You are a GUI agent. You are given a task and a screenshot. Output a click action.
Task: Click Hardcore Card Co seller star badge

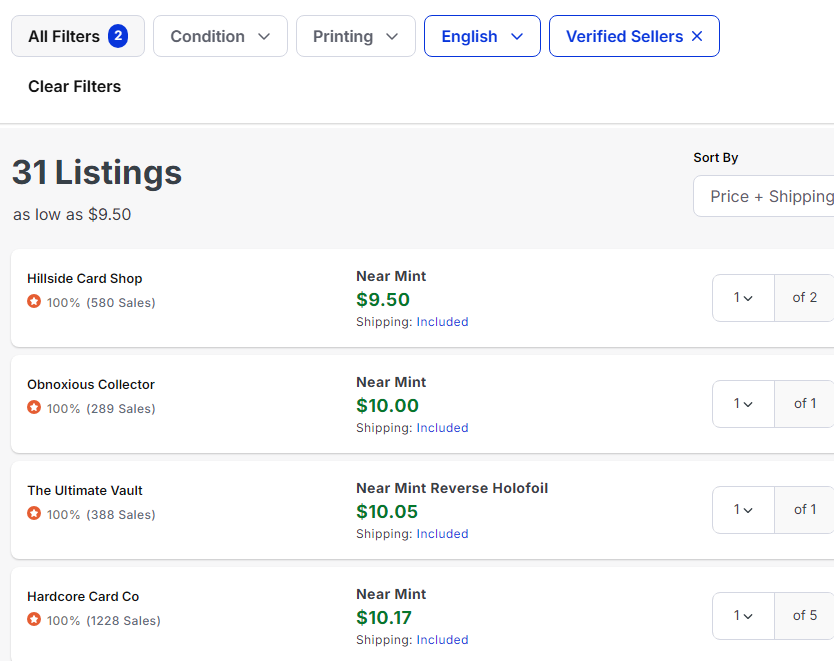34,619
